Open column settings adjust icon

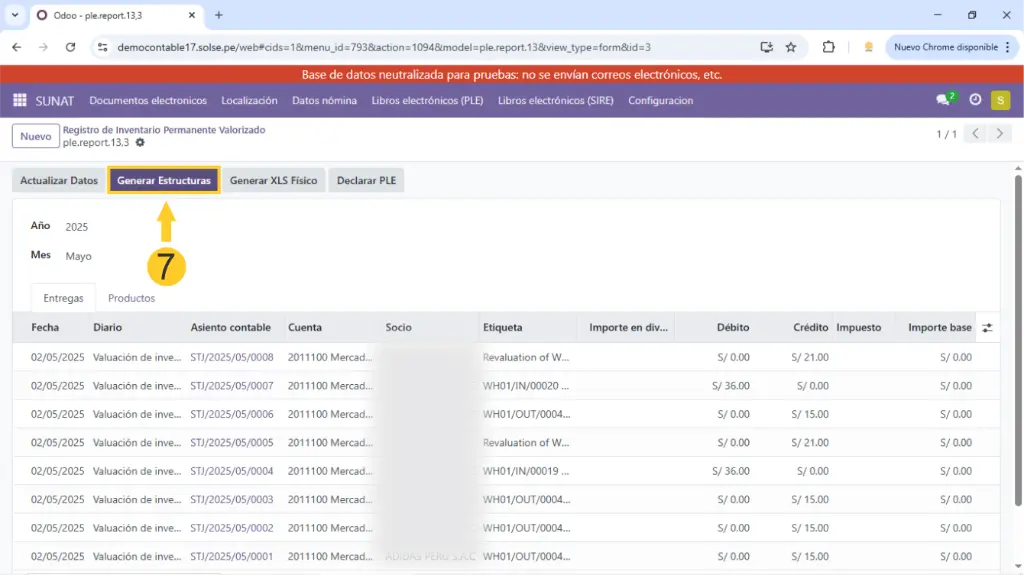[x=987, y=328]
